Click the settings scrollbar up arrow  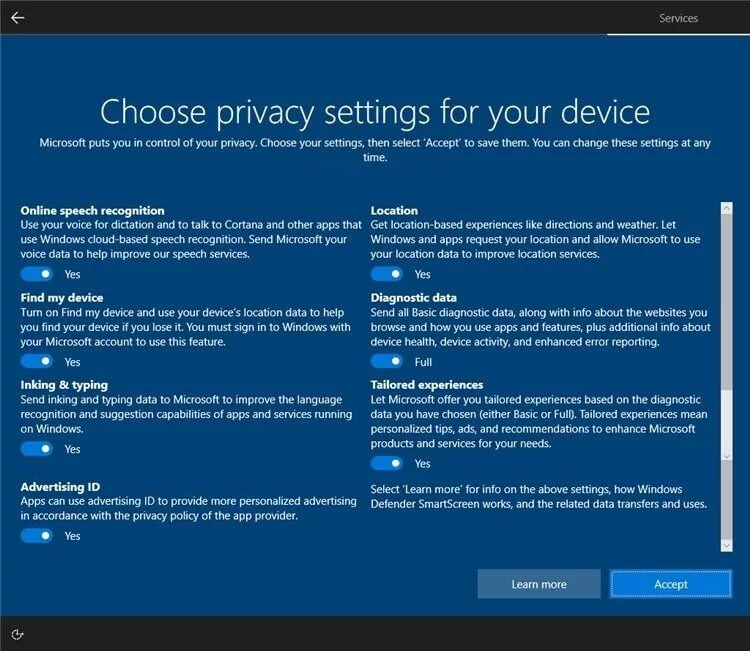point(727,208)
